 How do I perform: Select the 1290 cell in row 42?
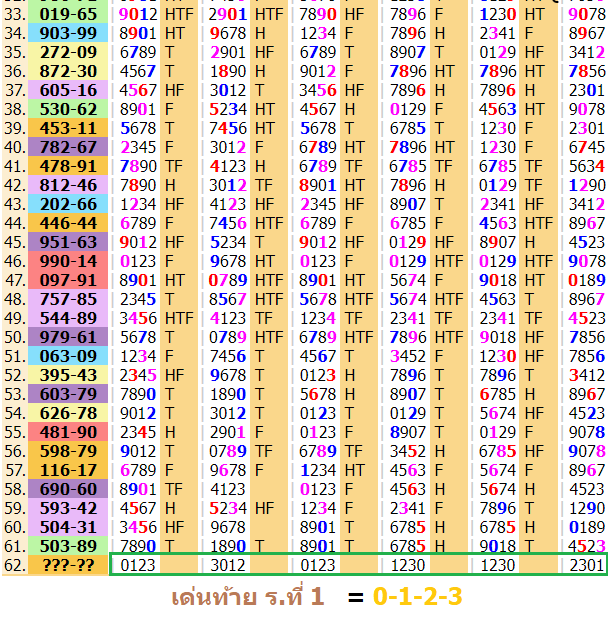pos(586,185)
